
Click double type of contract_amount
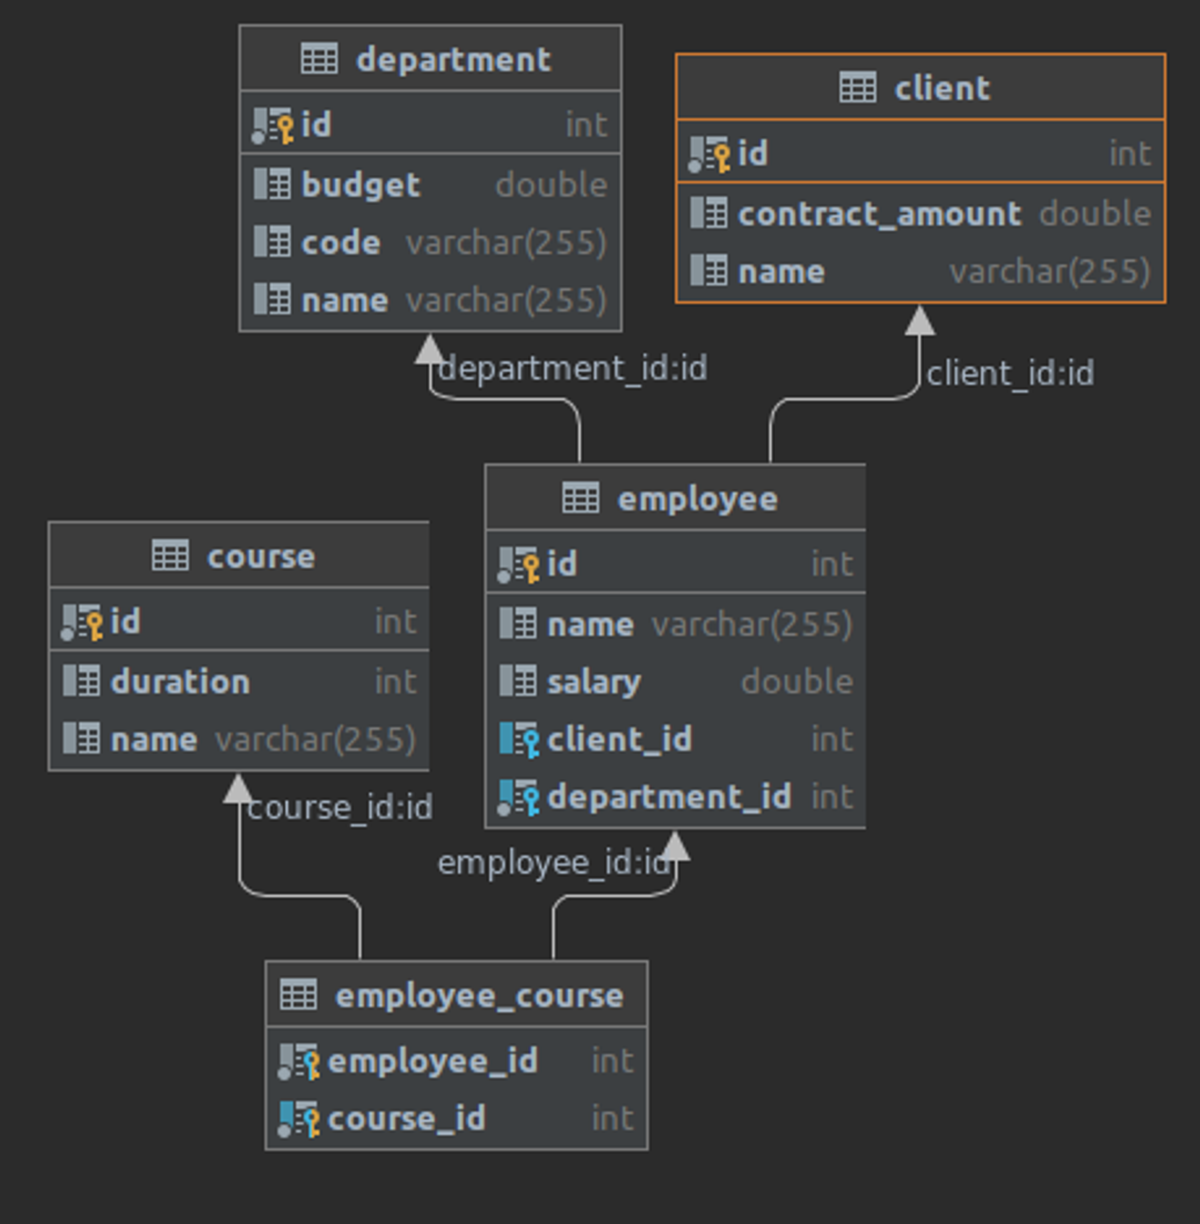1096,214
